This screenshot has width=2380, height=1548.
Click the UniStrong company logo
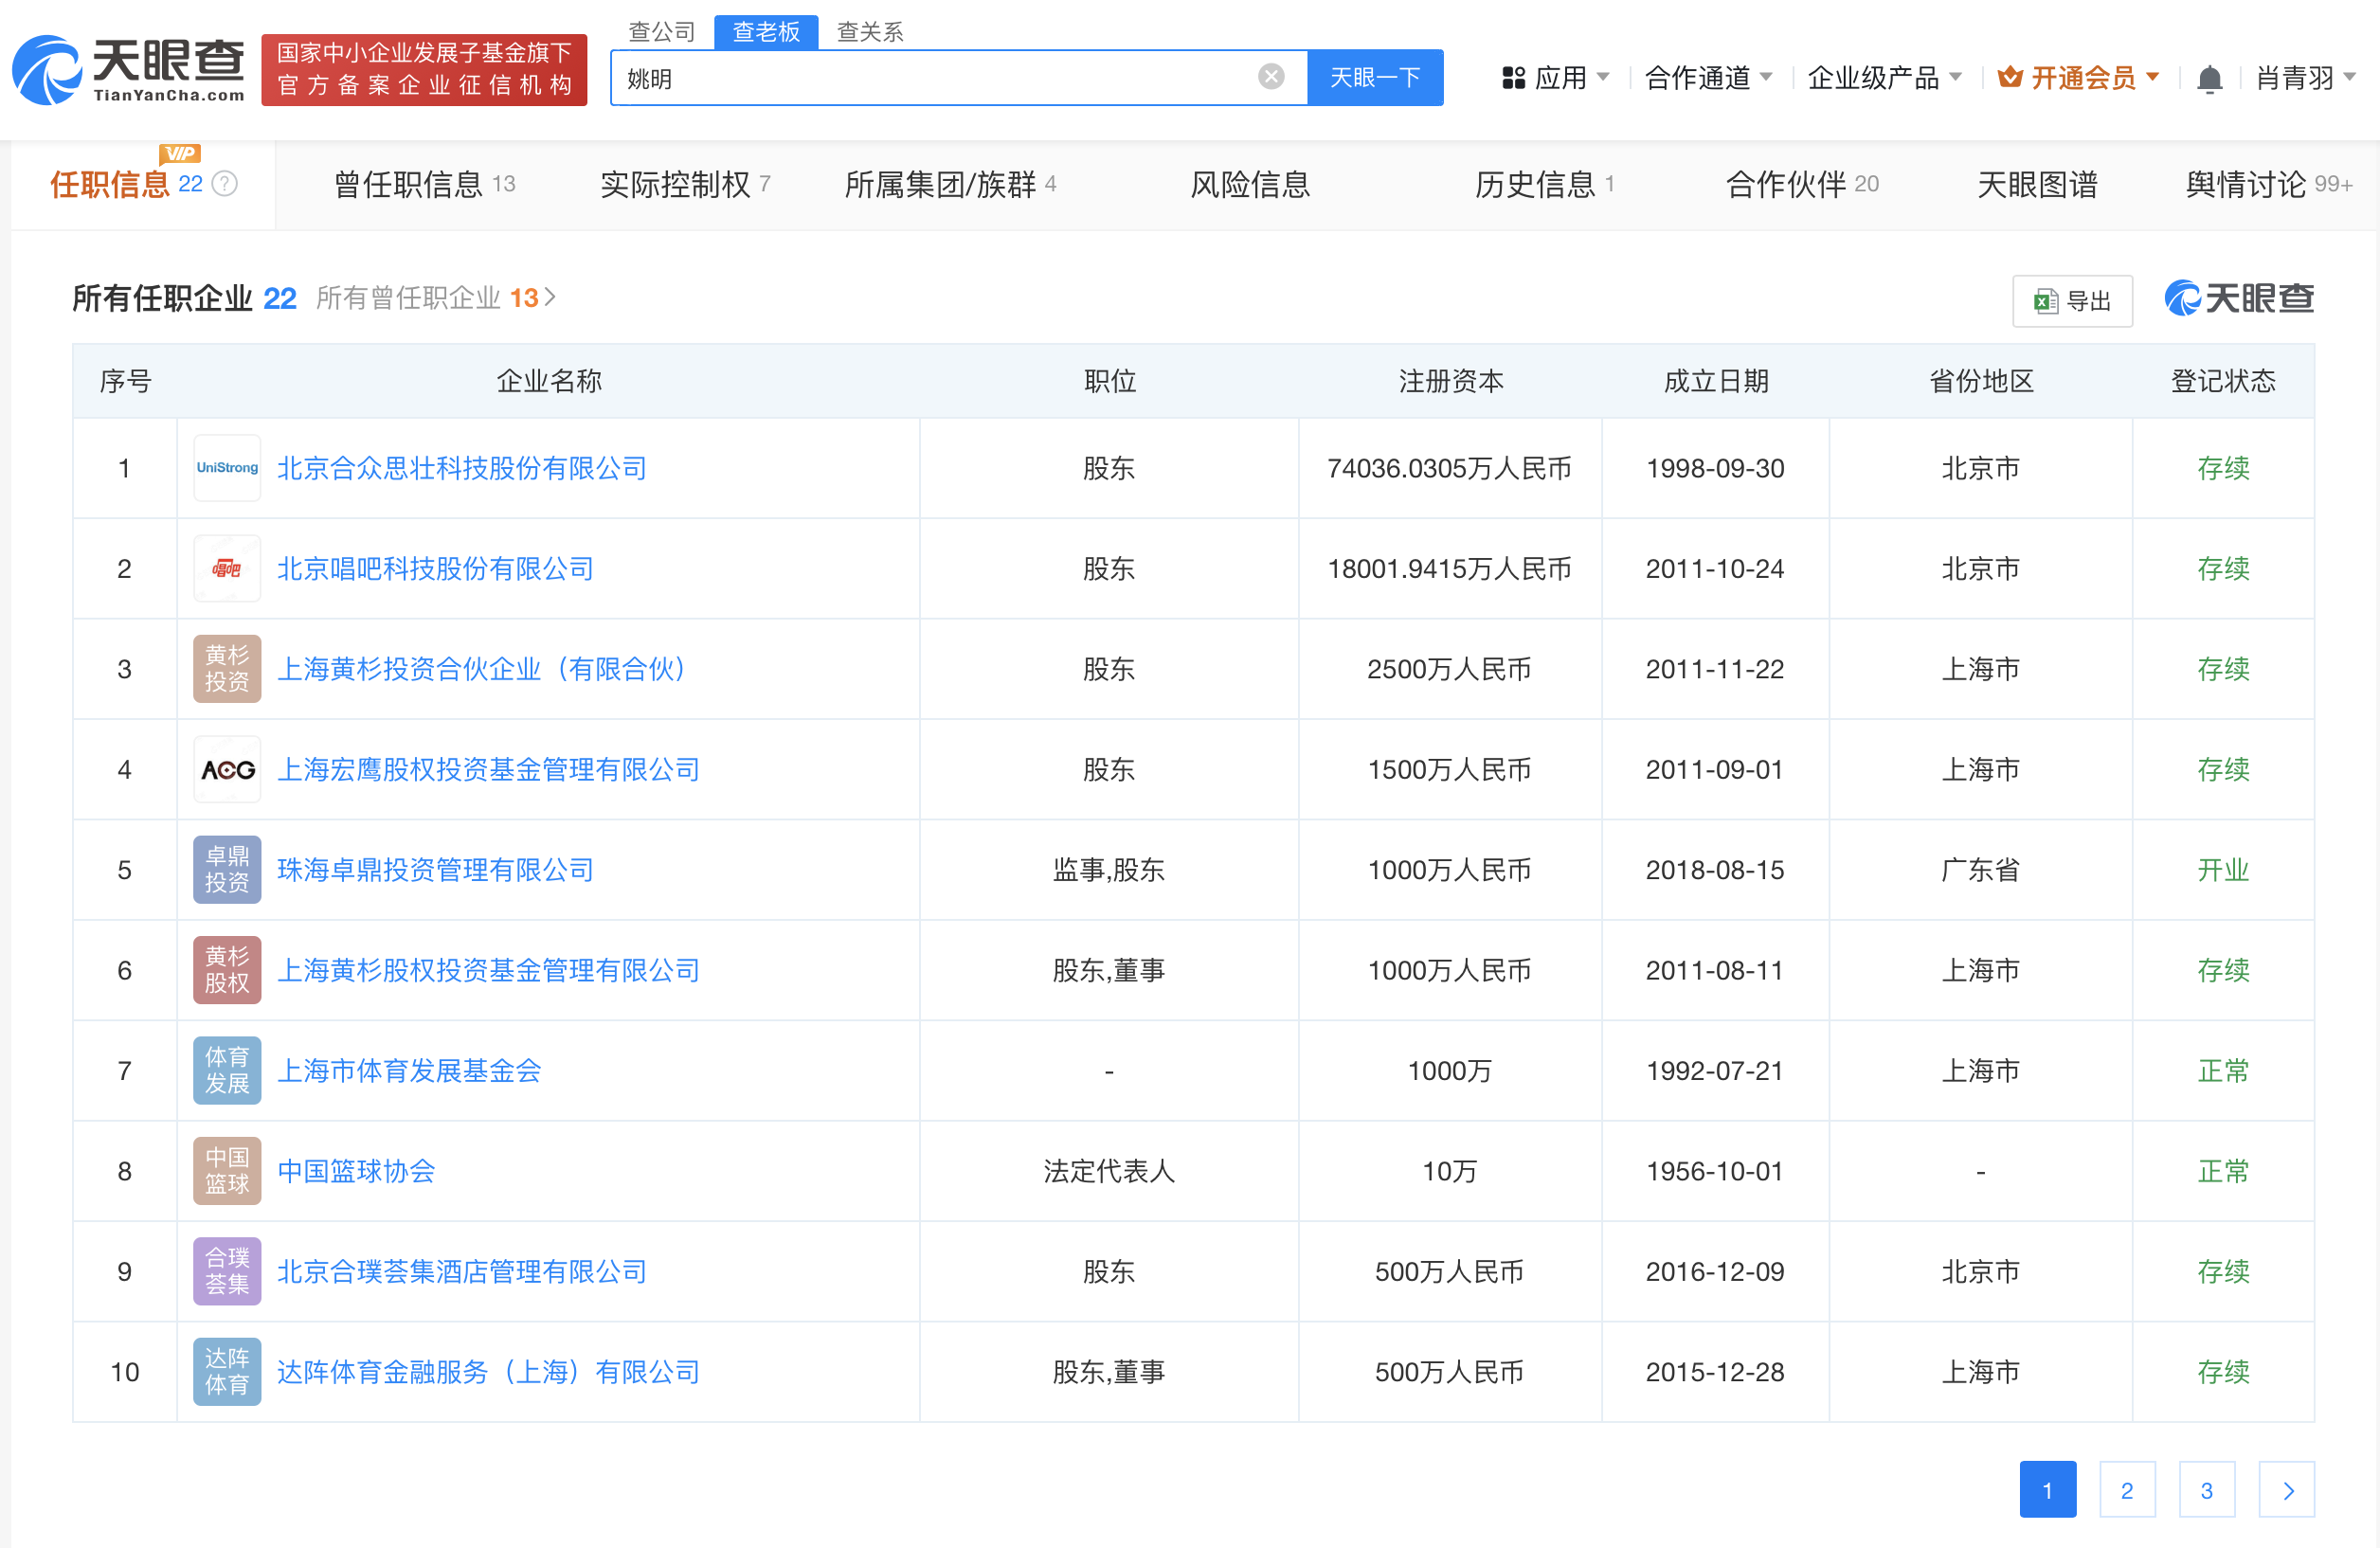point(226,467)
